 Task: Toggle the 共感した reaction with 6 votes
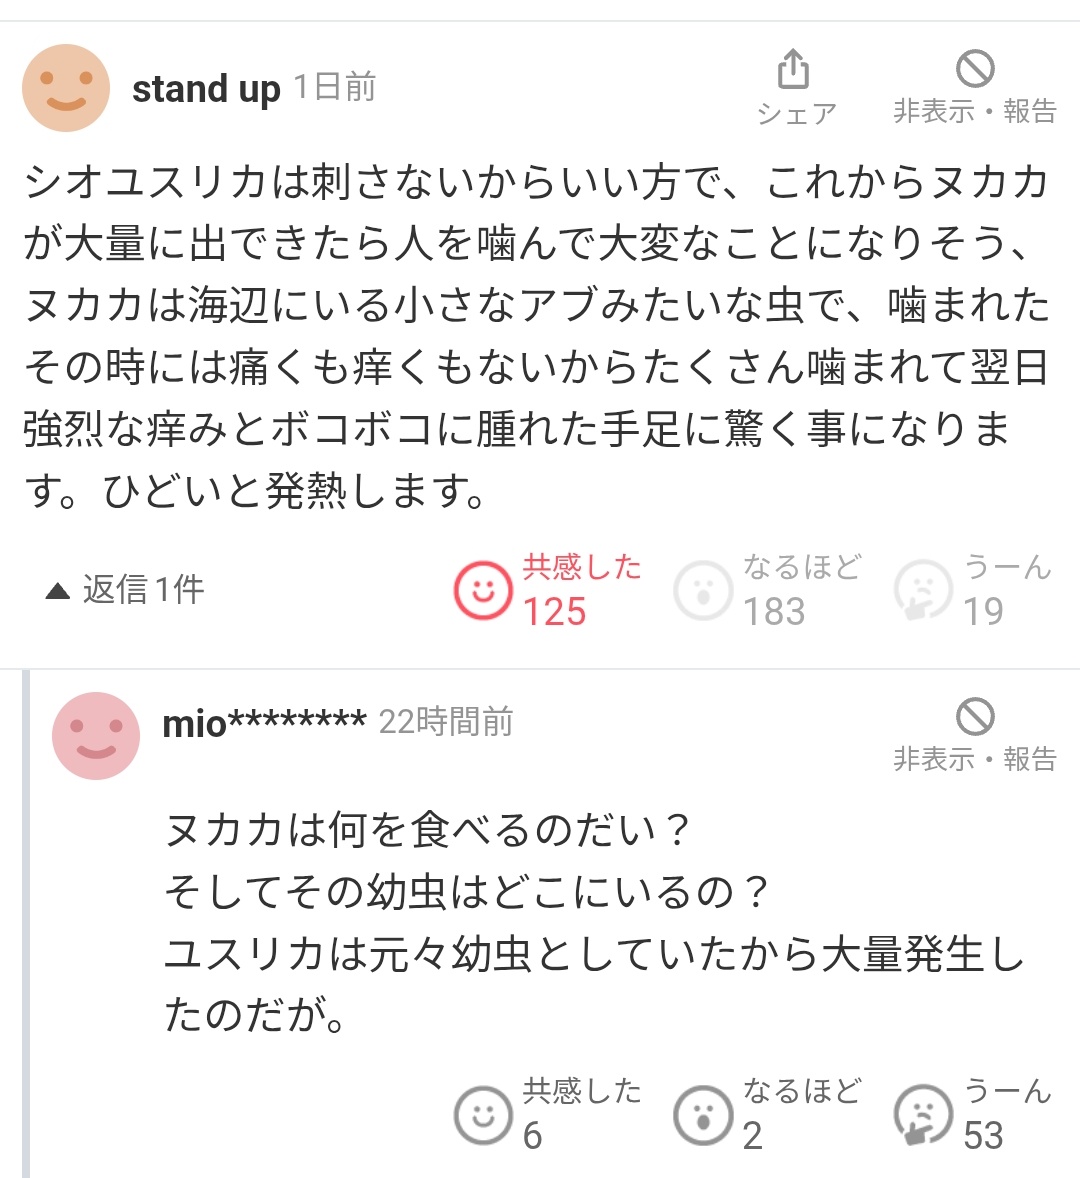[x=484, y=1114]
